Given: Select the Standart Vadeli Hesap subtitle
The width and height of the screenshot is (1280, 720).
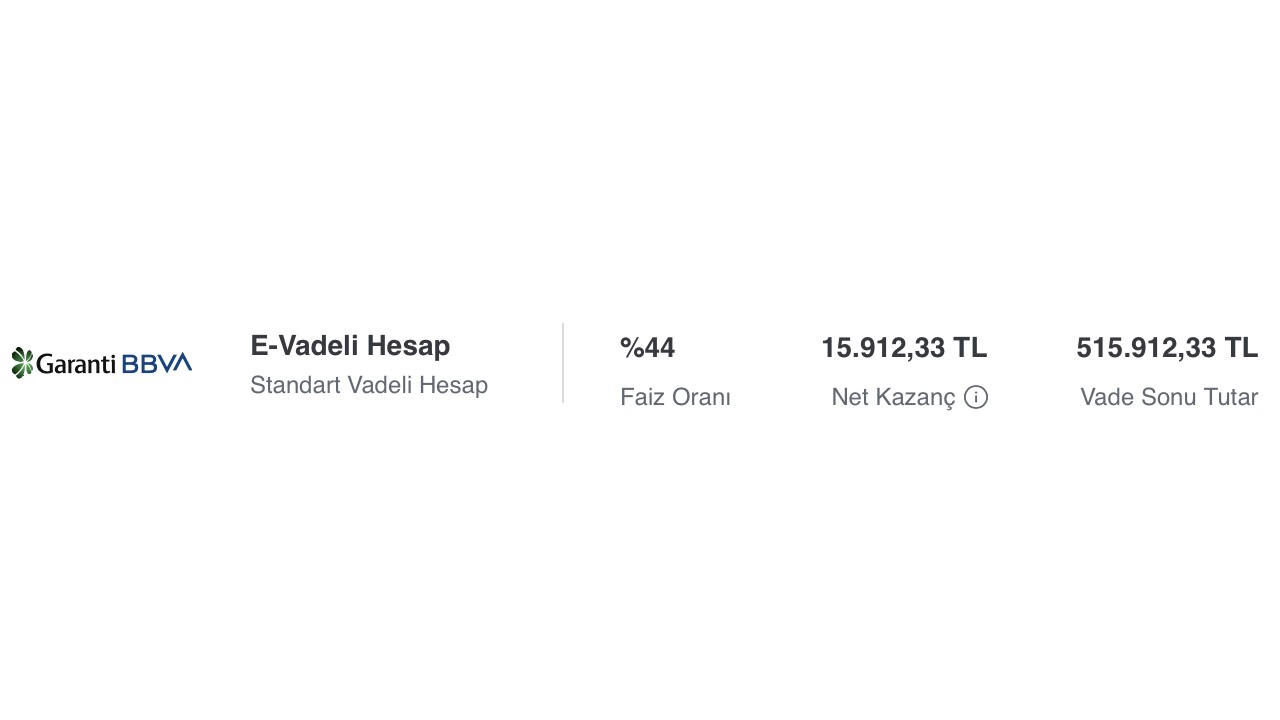Looking at the screenshot, I should pyautogui.click(x=369, y=385).
